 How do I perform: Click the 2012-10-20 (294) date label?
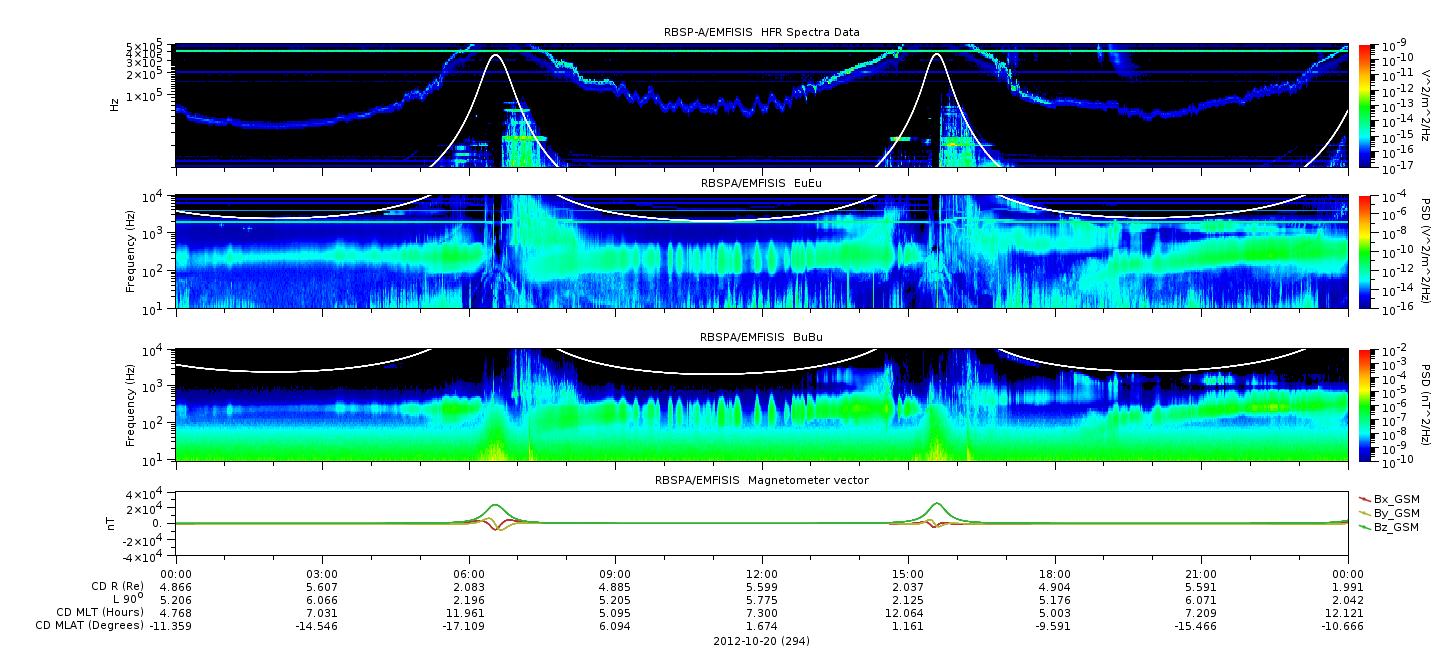tap(762, 641)
